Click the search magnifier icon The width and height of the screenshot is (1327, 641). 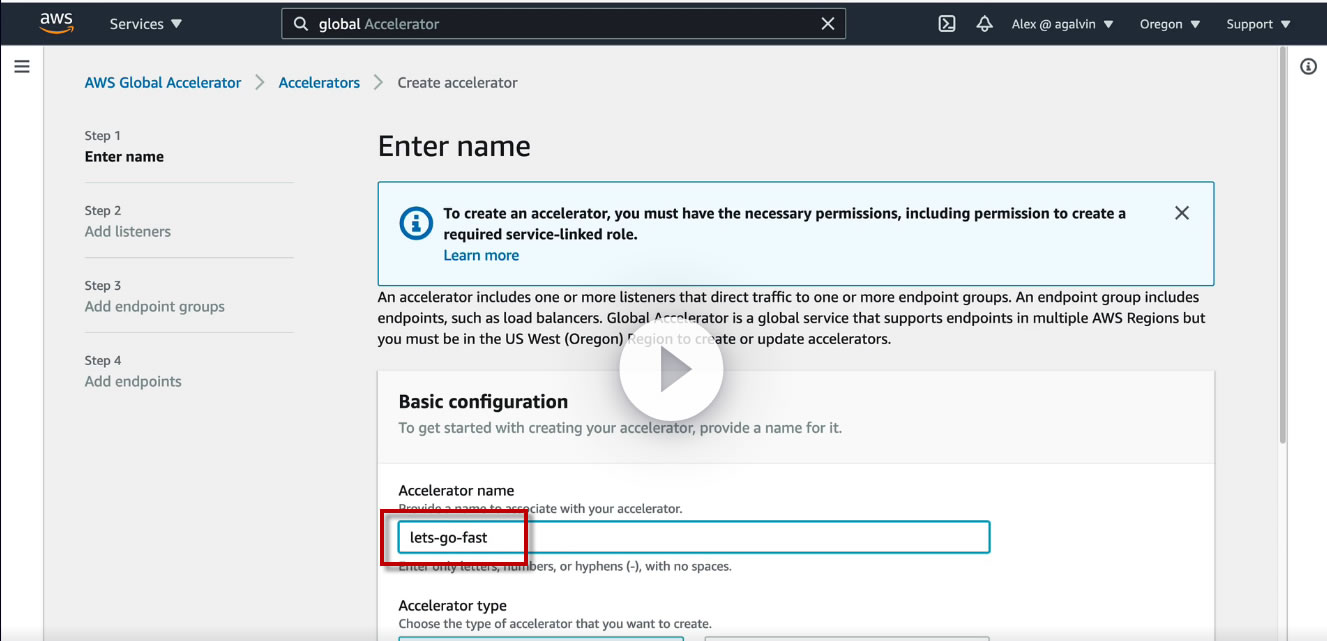click(x=301, y=24)
